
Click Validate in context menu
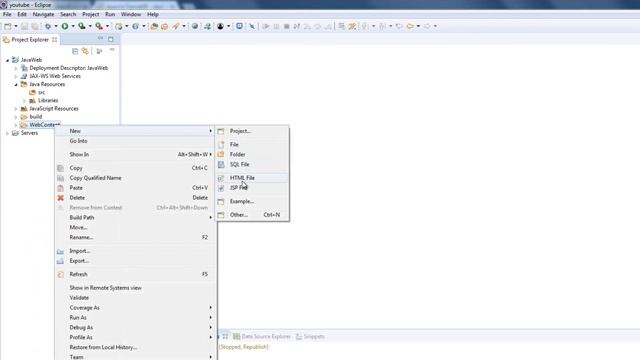136,298
